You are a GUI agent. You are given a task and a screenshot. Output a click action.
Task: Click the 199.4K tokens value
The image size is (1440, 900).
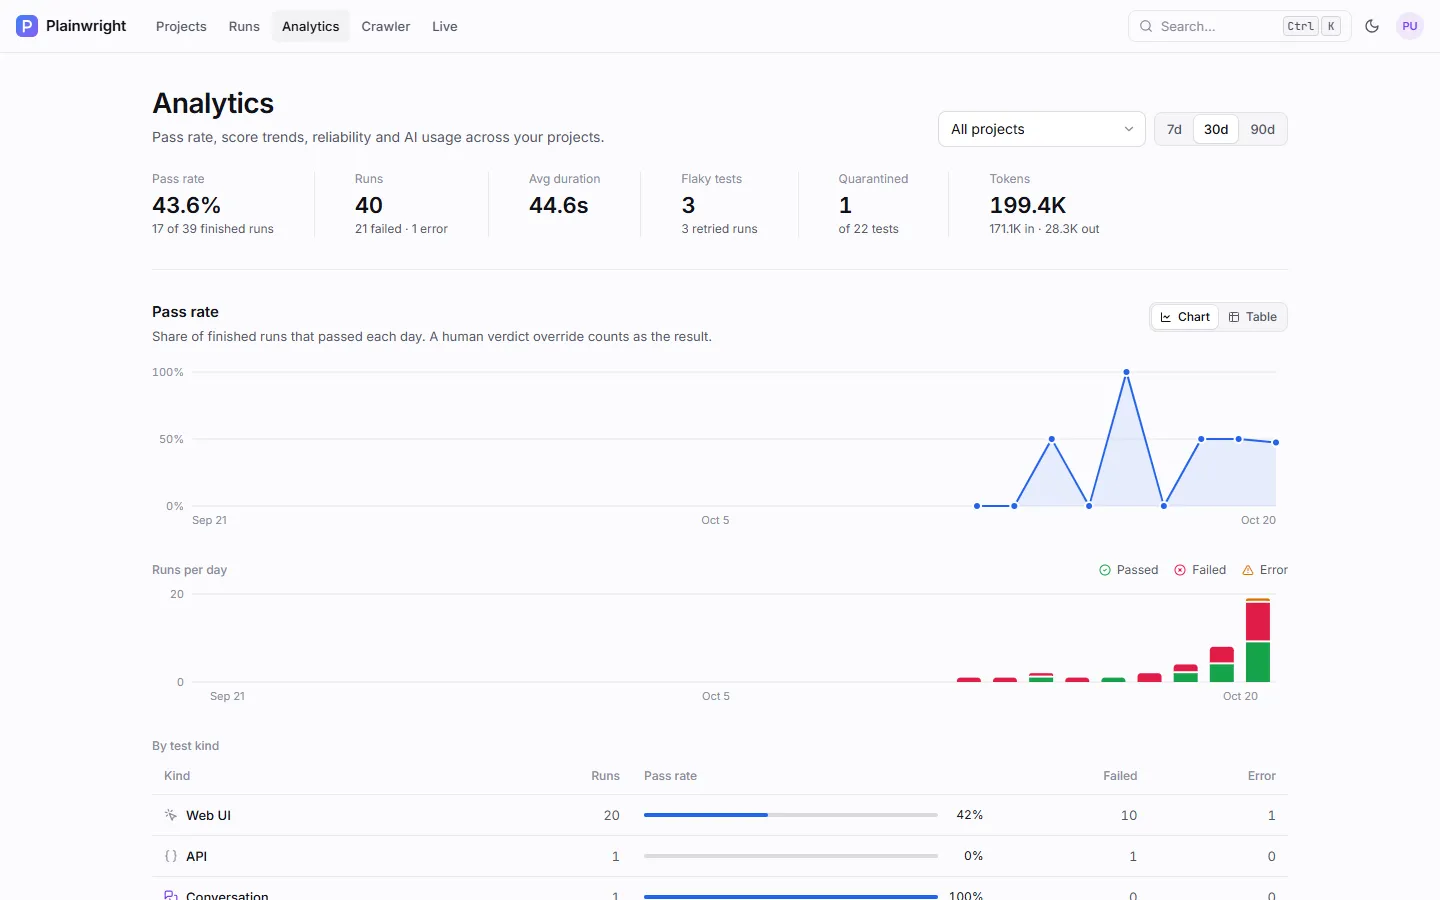(1028, 205)
